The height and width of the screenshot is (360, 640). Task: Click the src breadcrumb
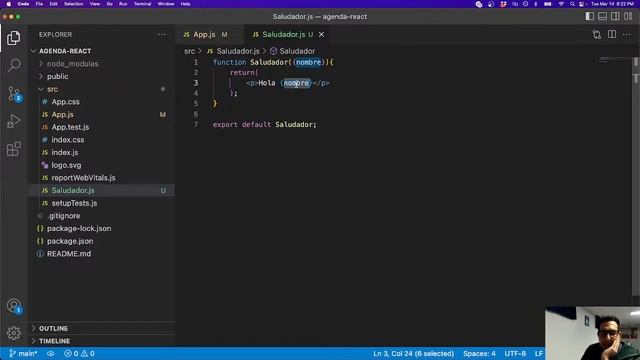pyautogui.click(x=189, y=51)
